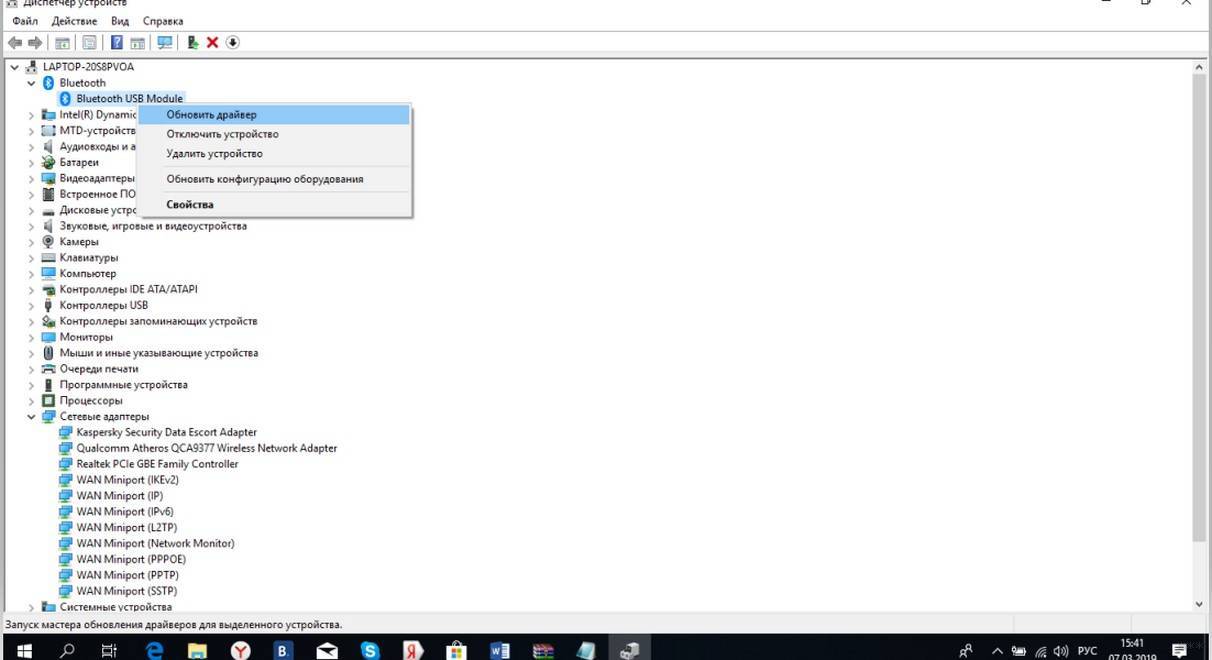
Task: Collapse the LAPTOP-20S8PVOA root node
Action: (x=14, y=67)
